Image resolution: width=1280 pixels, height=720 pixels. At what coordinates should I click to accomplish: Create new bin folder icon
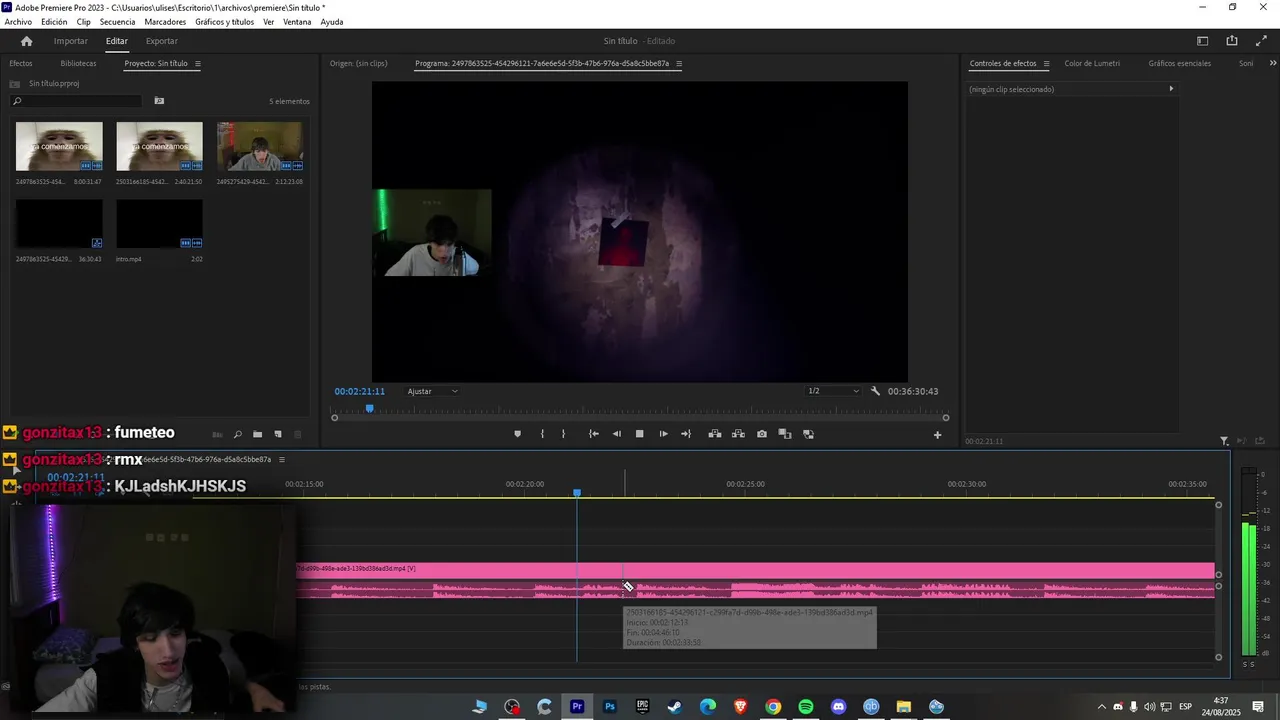[x=257, y=435]
